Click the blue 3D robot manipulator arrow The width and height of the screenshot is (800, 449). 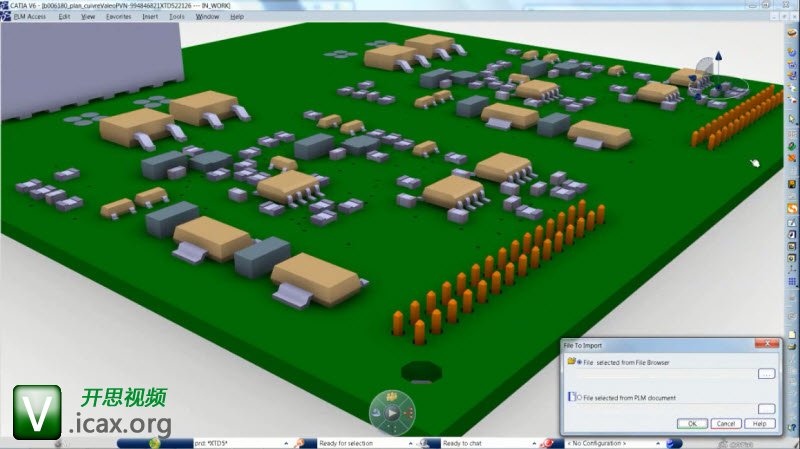pyautogui.click(x=718, y=55)
